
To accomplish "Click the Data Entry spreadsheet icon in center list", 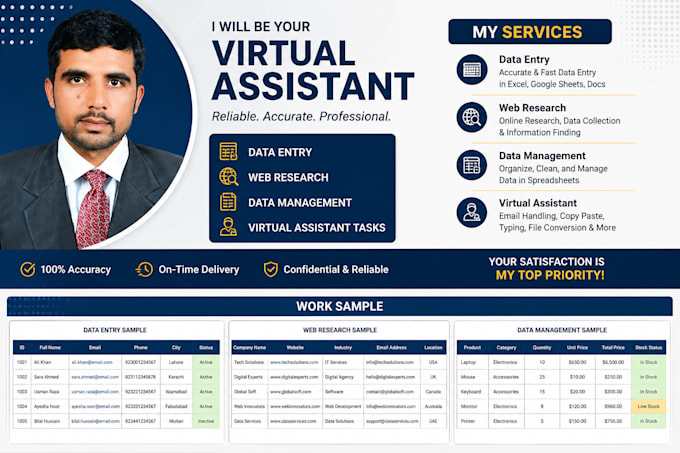I will [x=228, y=152].
